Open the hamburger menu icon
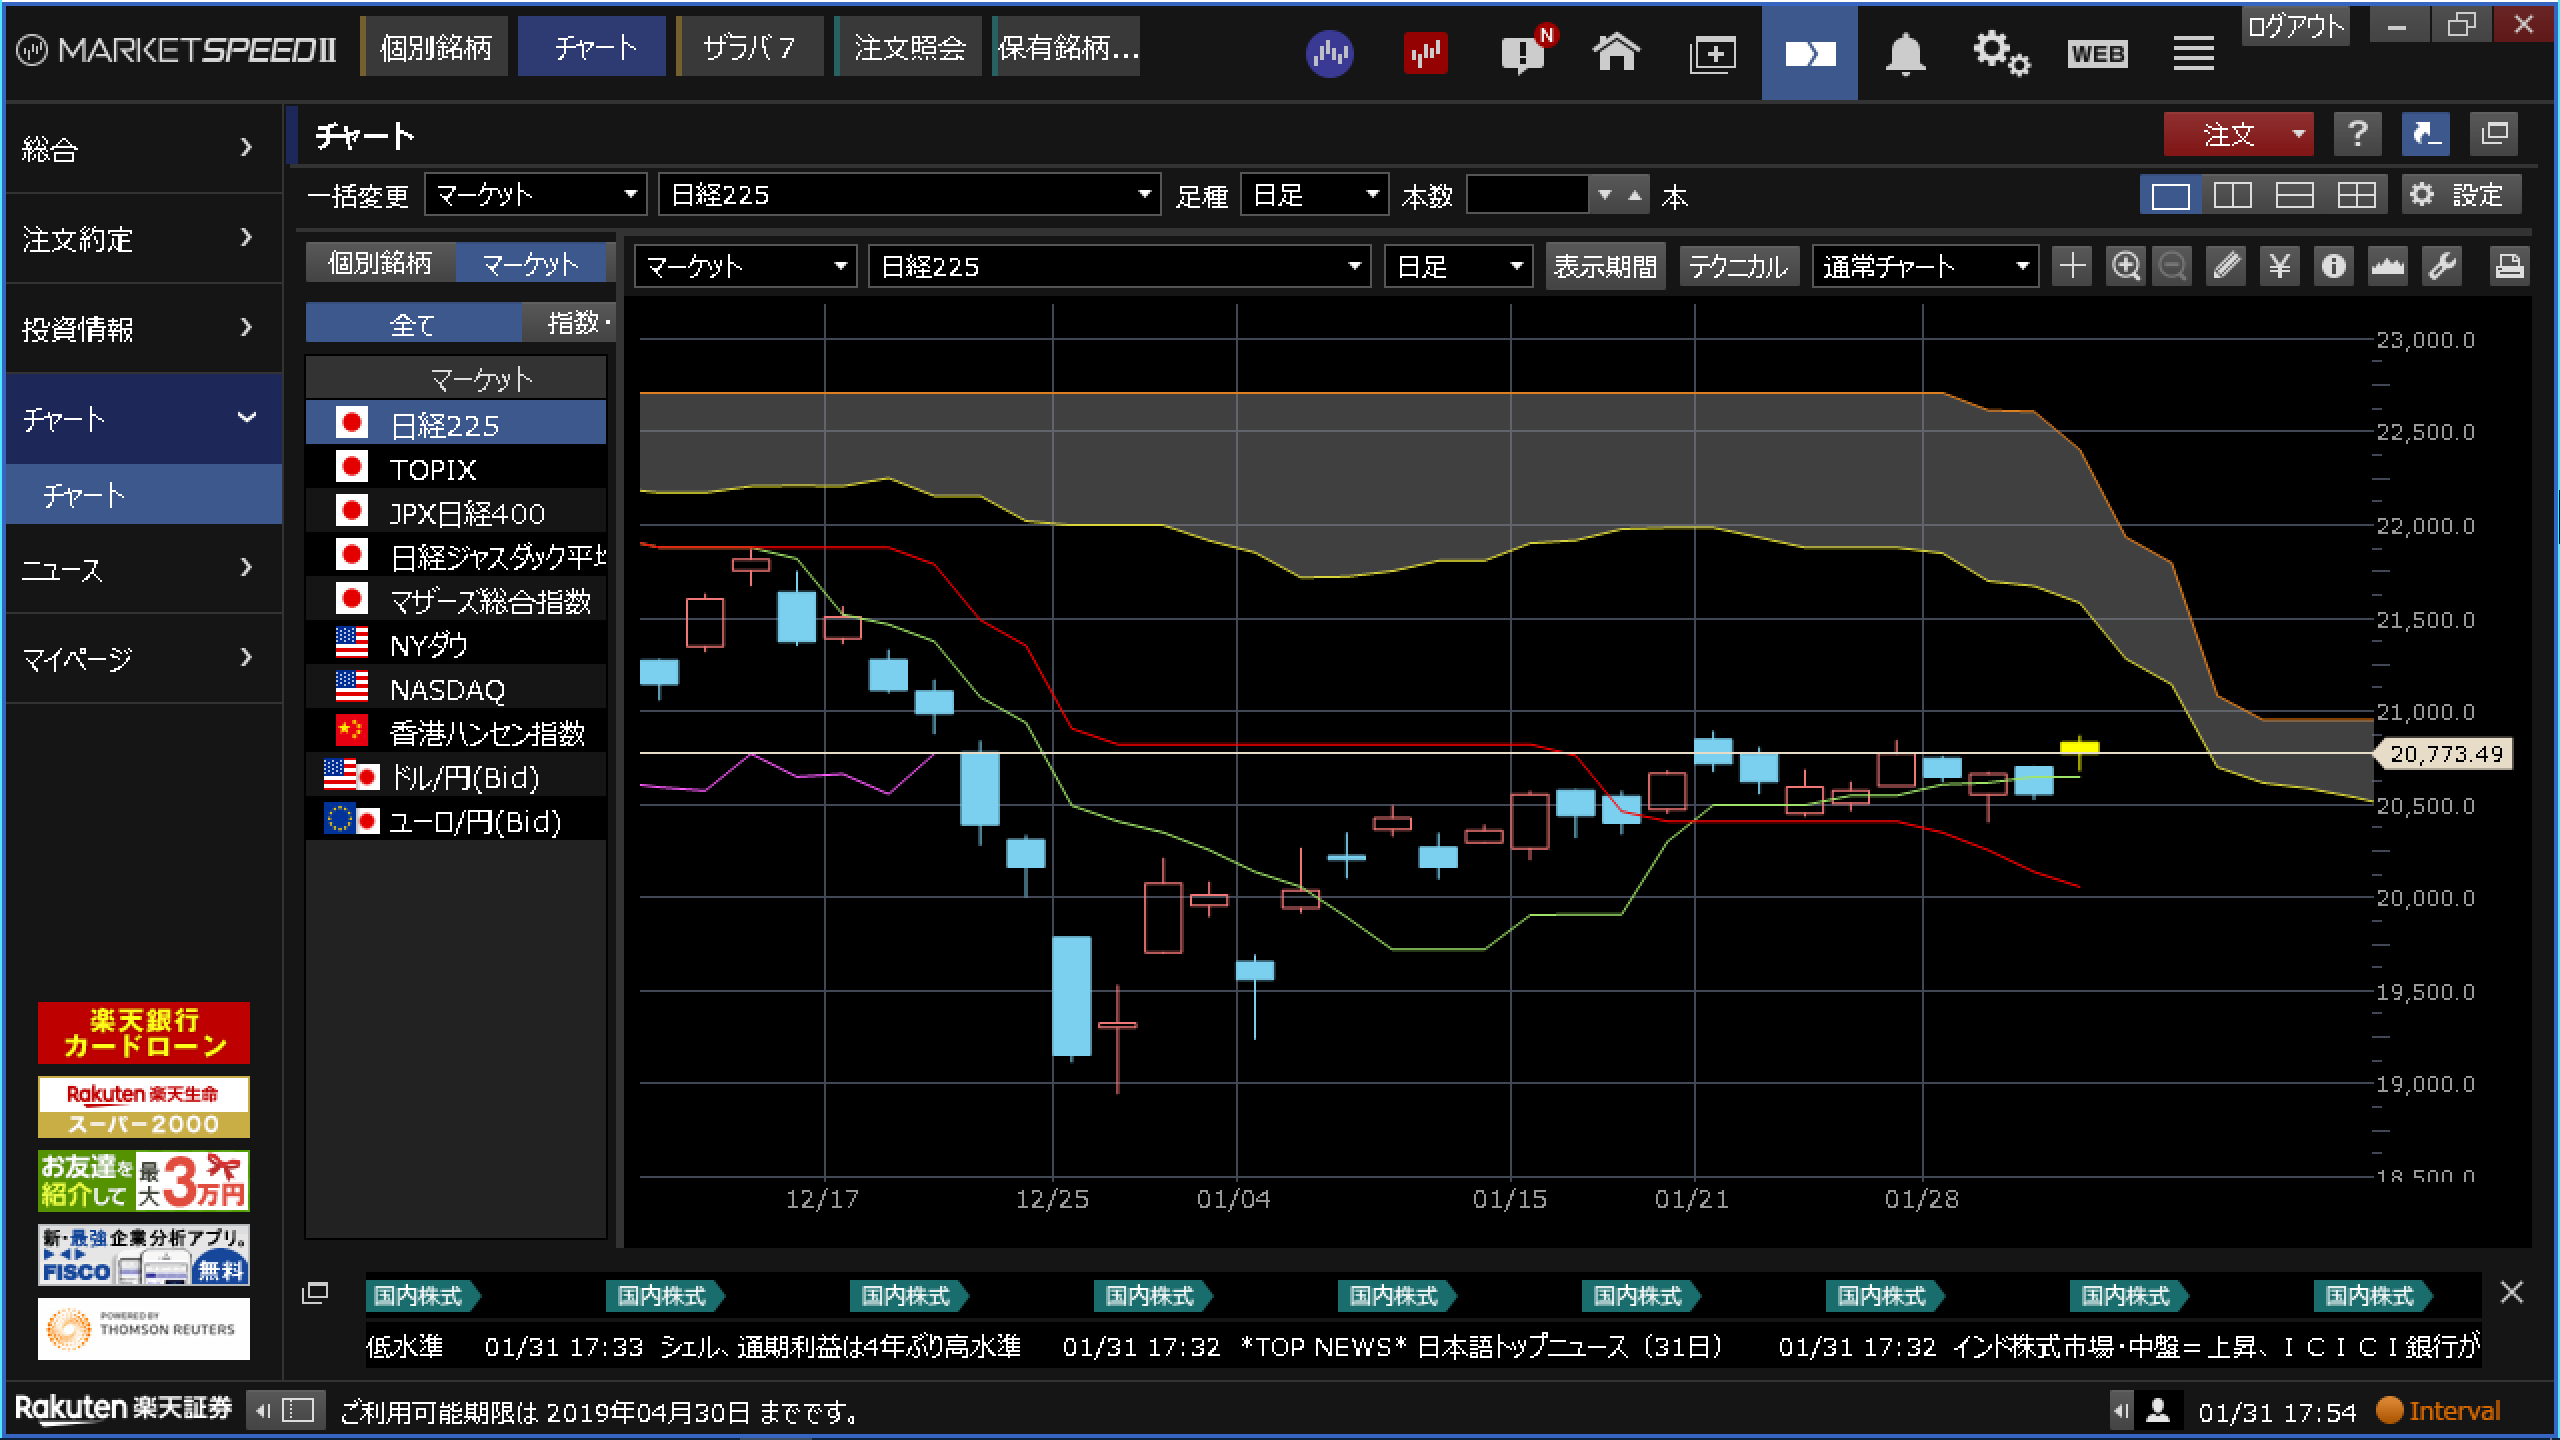 [2193, 53]
